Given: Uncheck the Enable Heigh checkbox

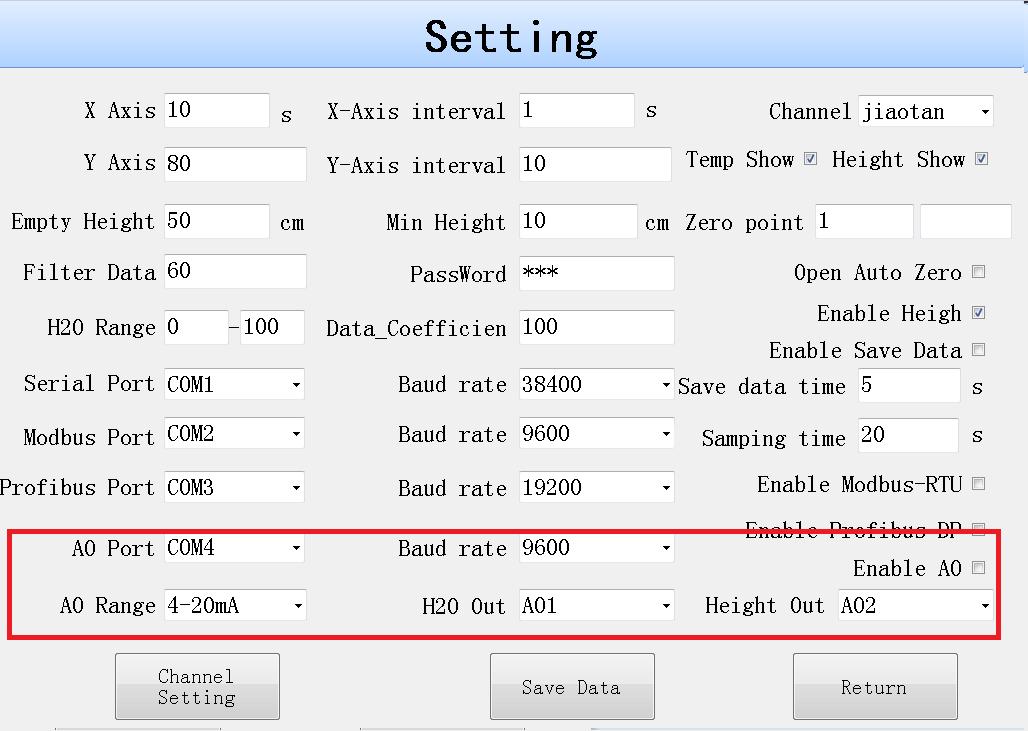Looking at the screenshot, I should (978, 313).
